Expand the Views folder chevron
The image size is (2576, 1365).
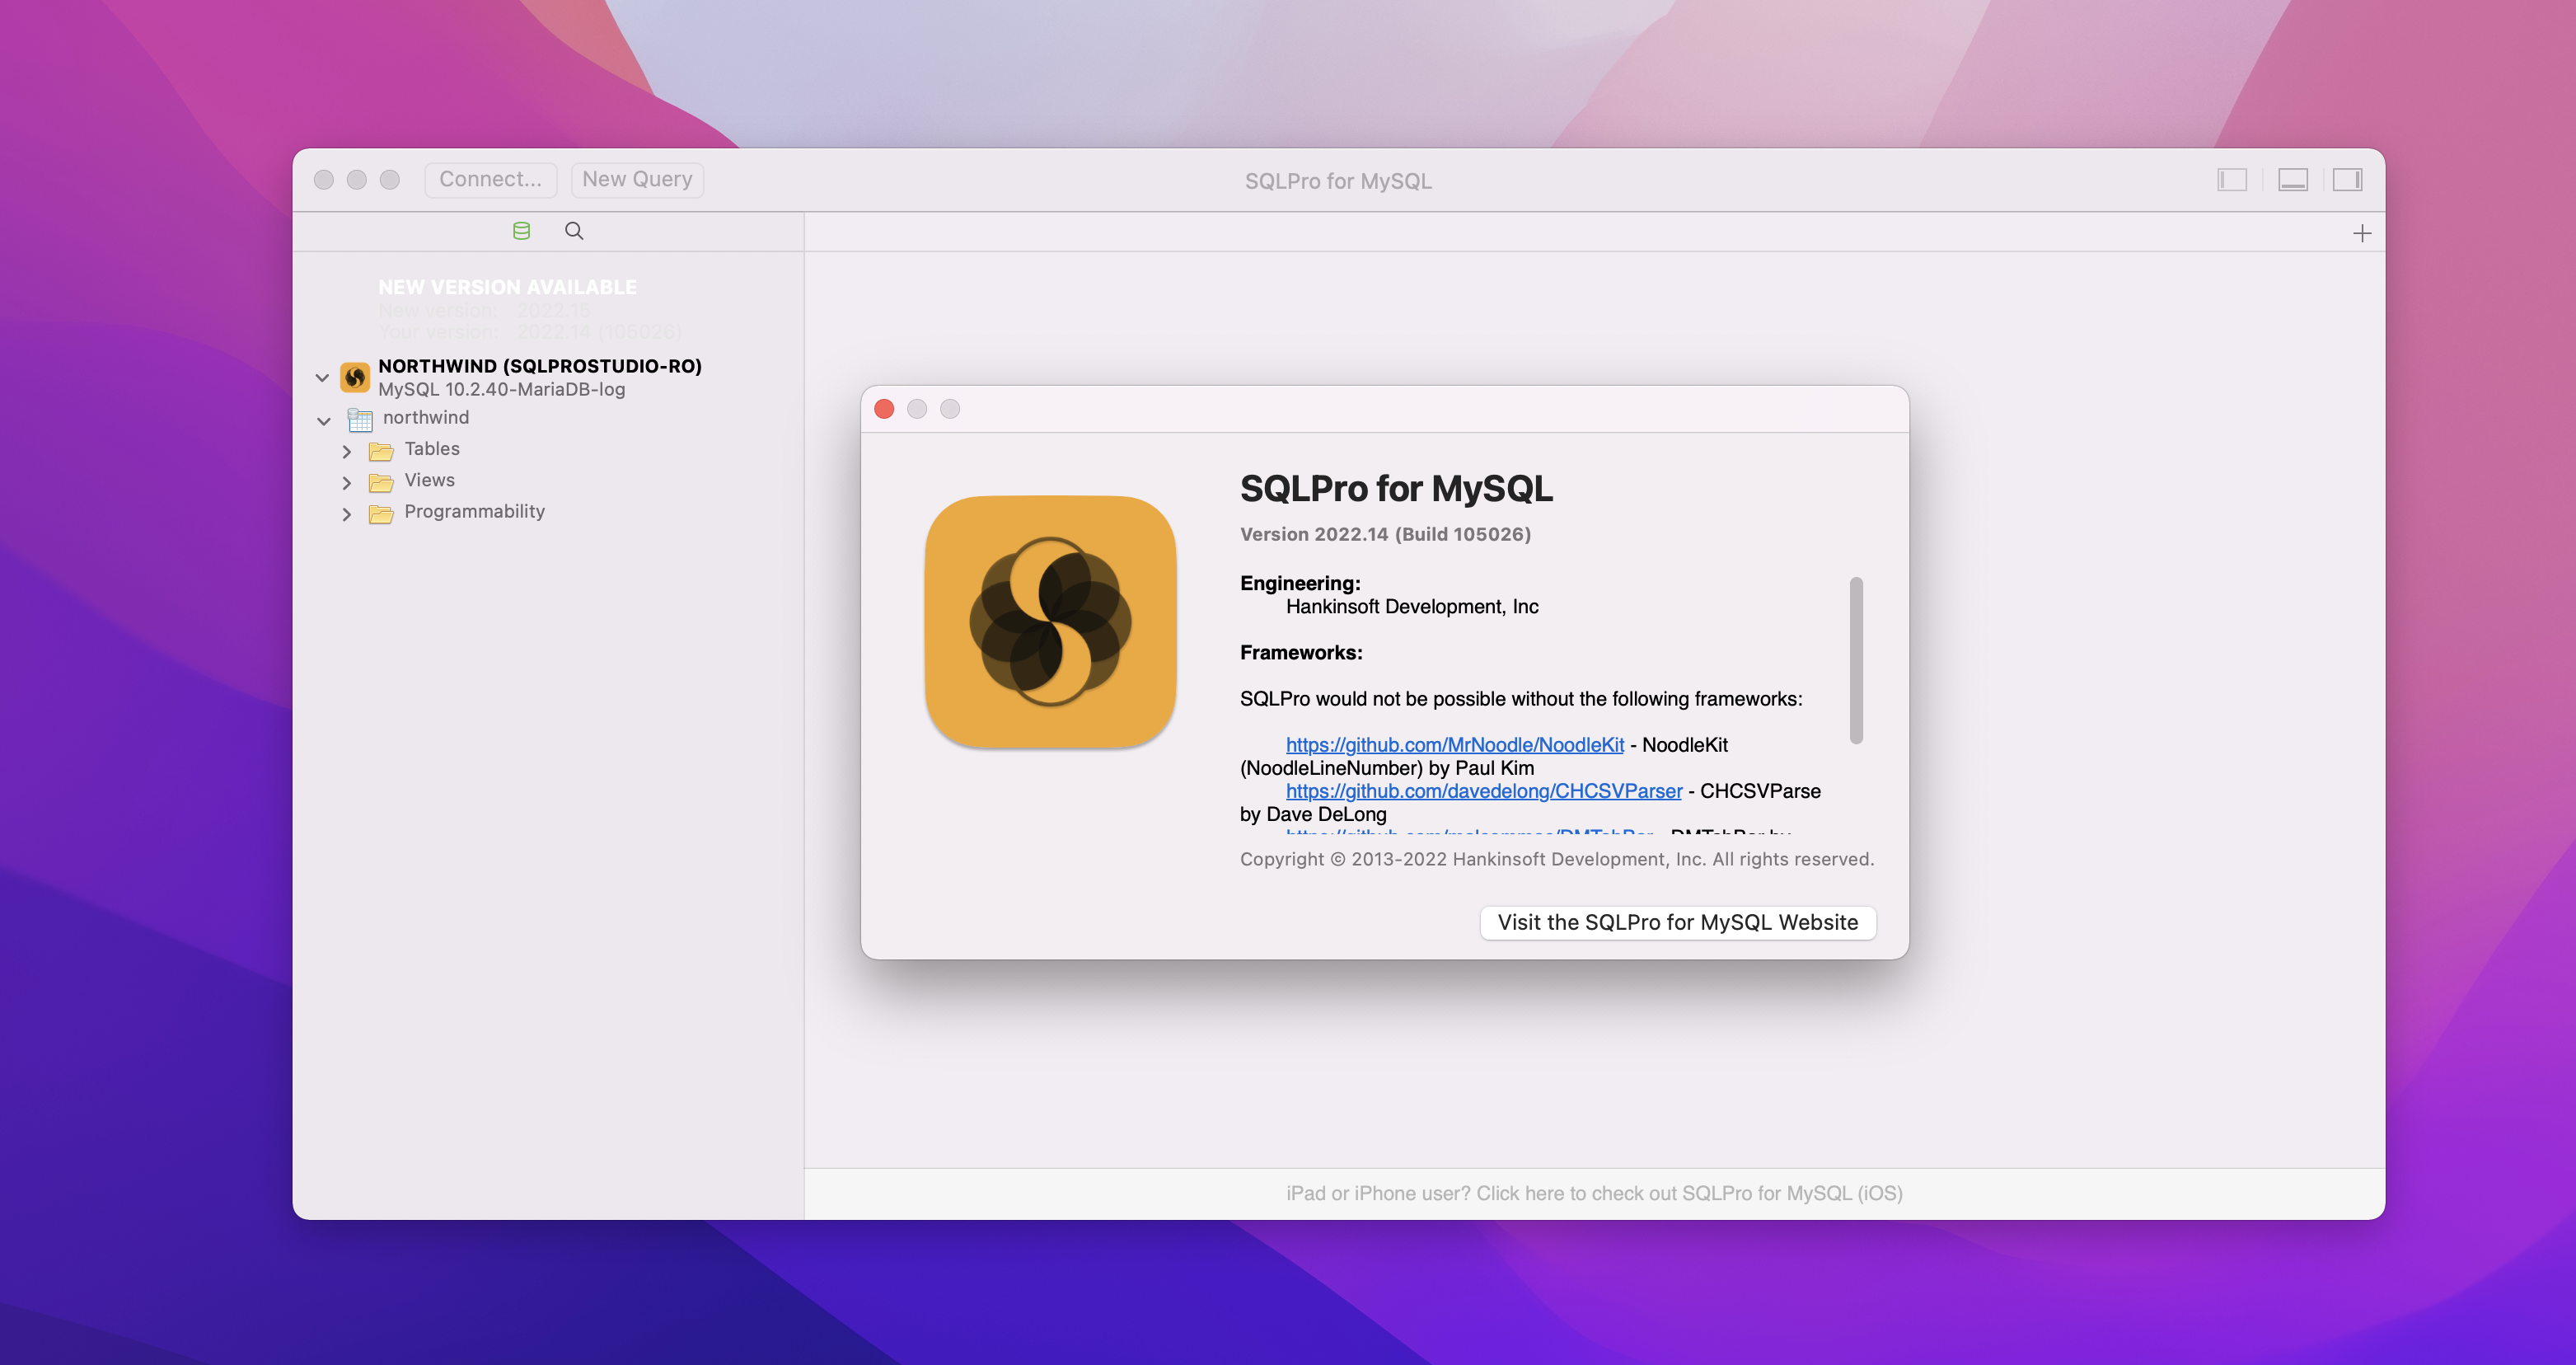tap(347, 483)
